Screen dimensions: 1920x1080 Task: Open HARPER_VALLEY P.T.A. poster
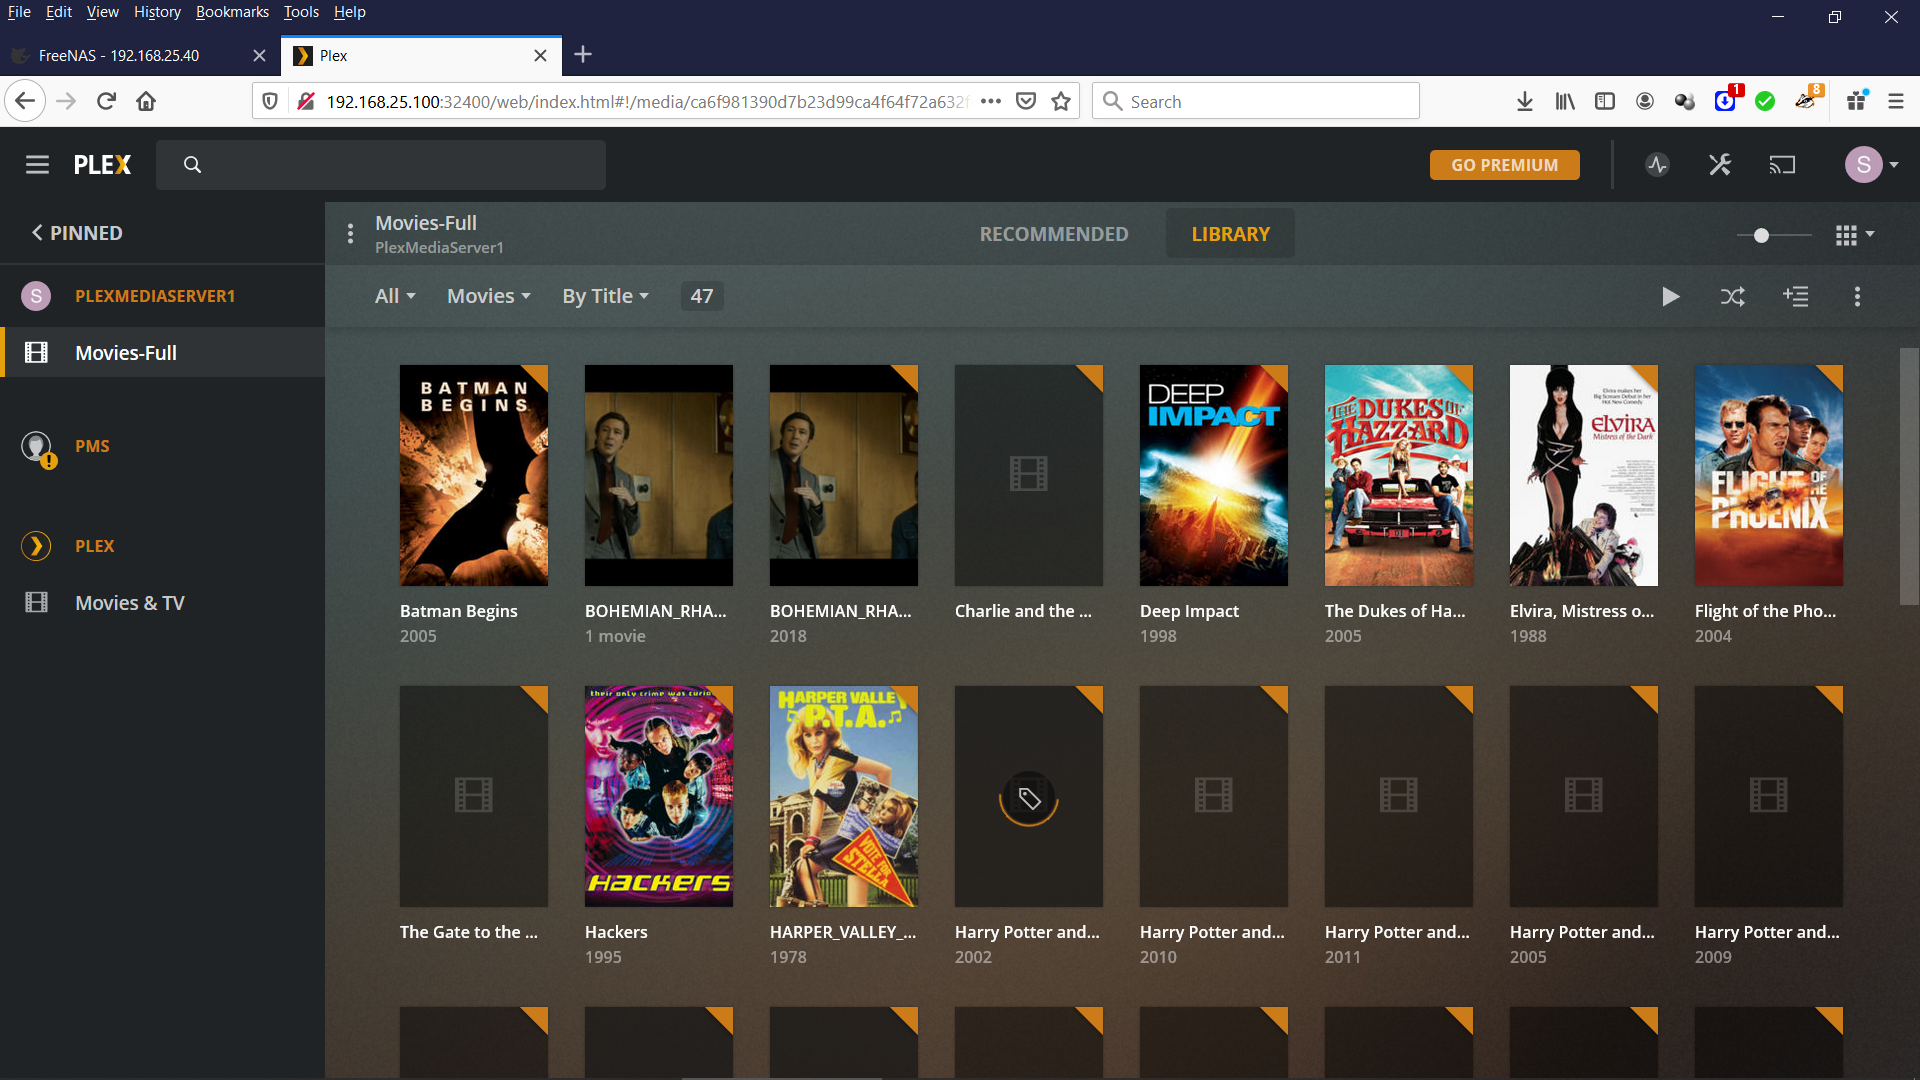coord(844,796)
